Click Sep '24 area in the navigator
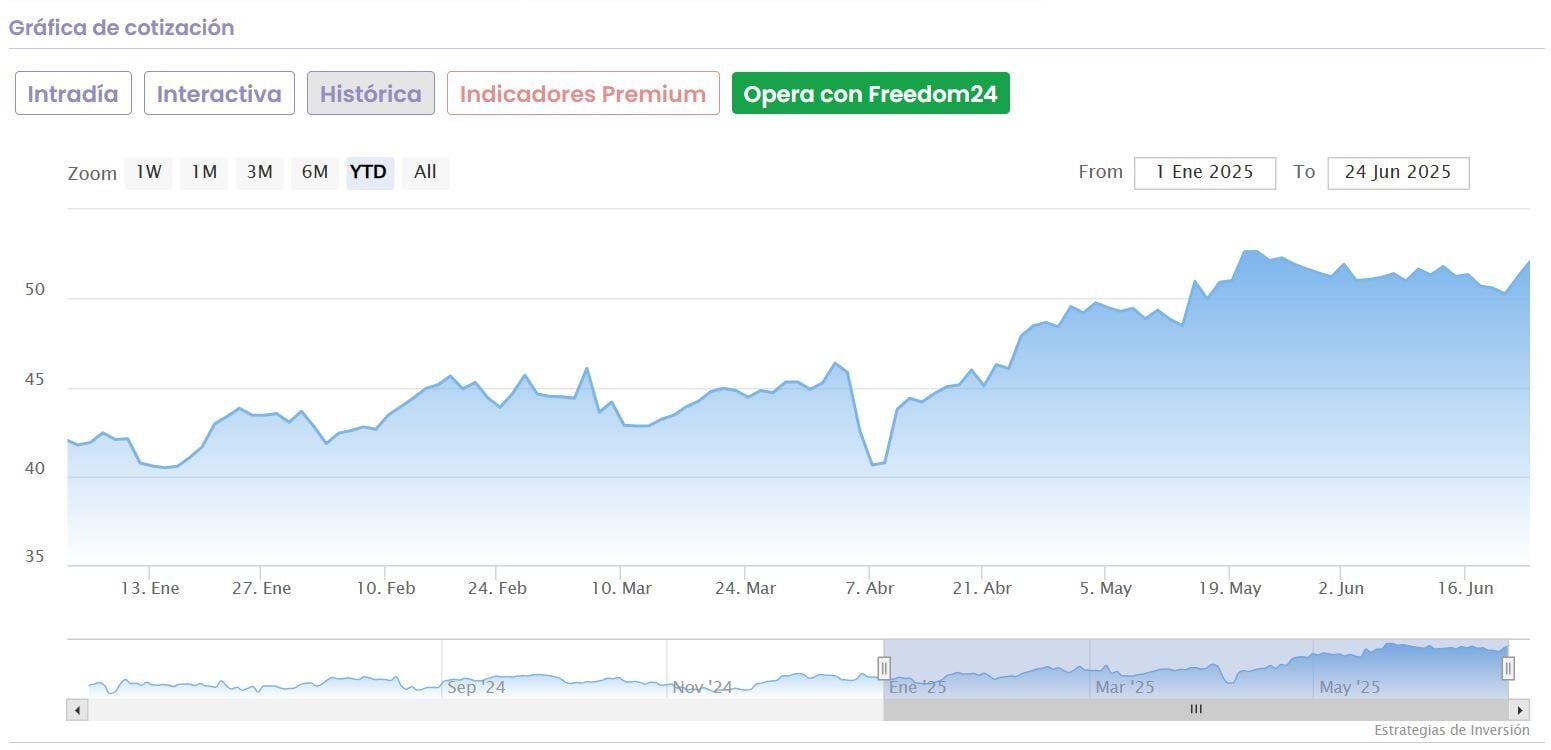The image size is (1551, 750). (476, 687)
